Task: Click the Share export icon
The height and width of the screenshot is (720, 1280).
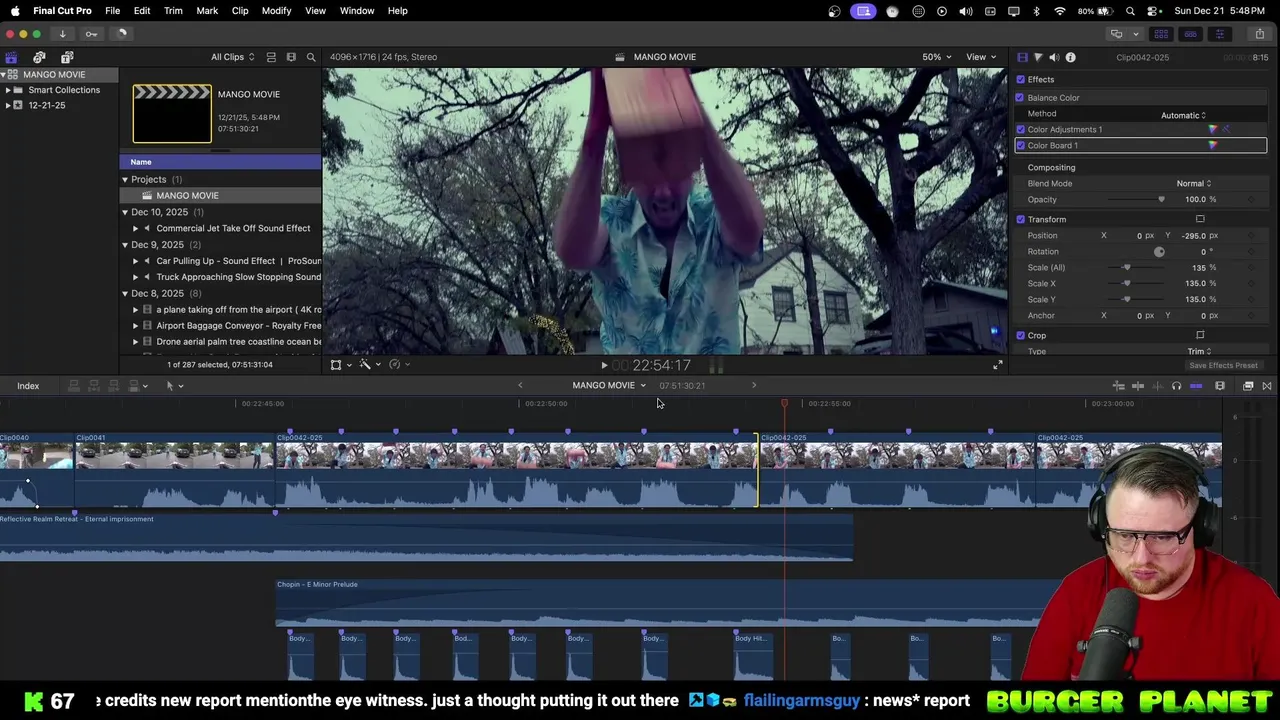Action: pos(1259,34)
